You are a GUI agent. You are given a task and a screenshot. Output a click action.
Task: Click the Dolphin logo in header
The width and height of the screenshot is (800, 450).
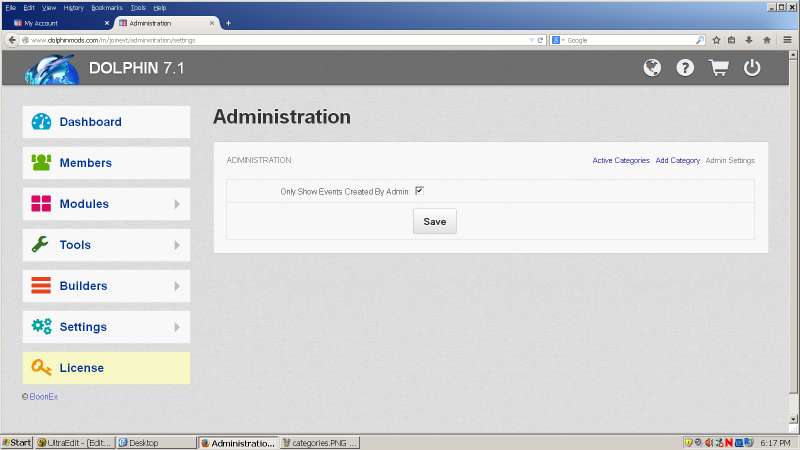tap(52, 69)
